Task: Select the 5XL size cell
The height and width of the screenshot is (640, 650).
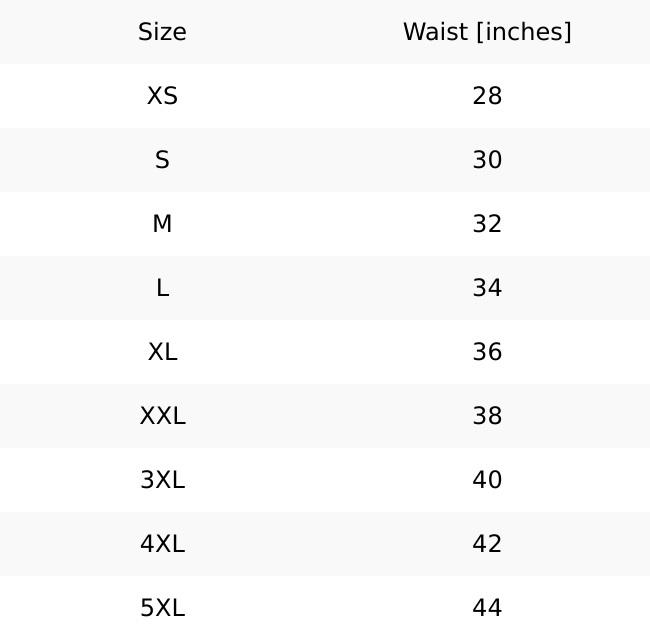Action: (x=162, y=608)
